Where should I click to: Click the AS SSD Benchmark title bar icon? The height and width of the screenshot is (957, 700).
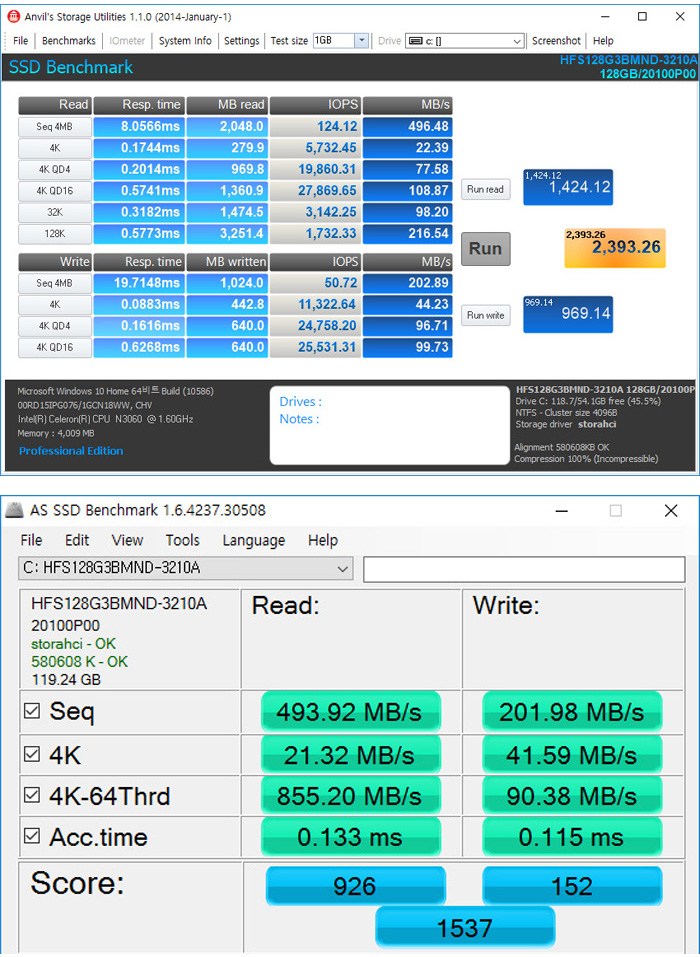pyautogui.click(x=15, y=511)
